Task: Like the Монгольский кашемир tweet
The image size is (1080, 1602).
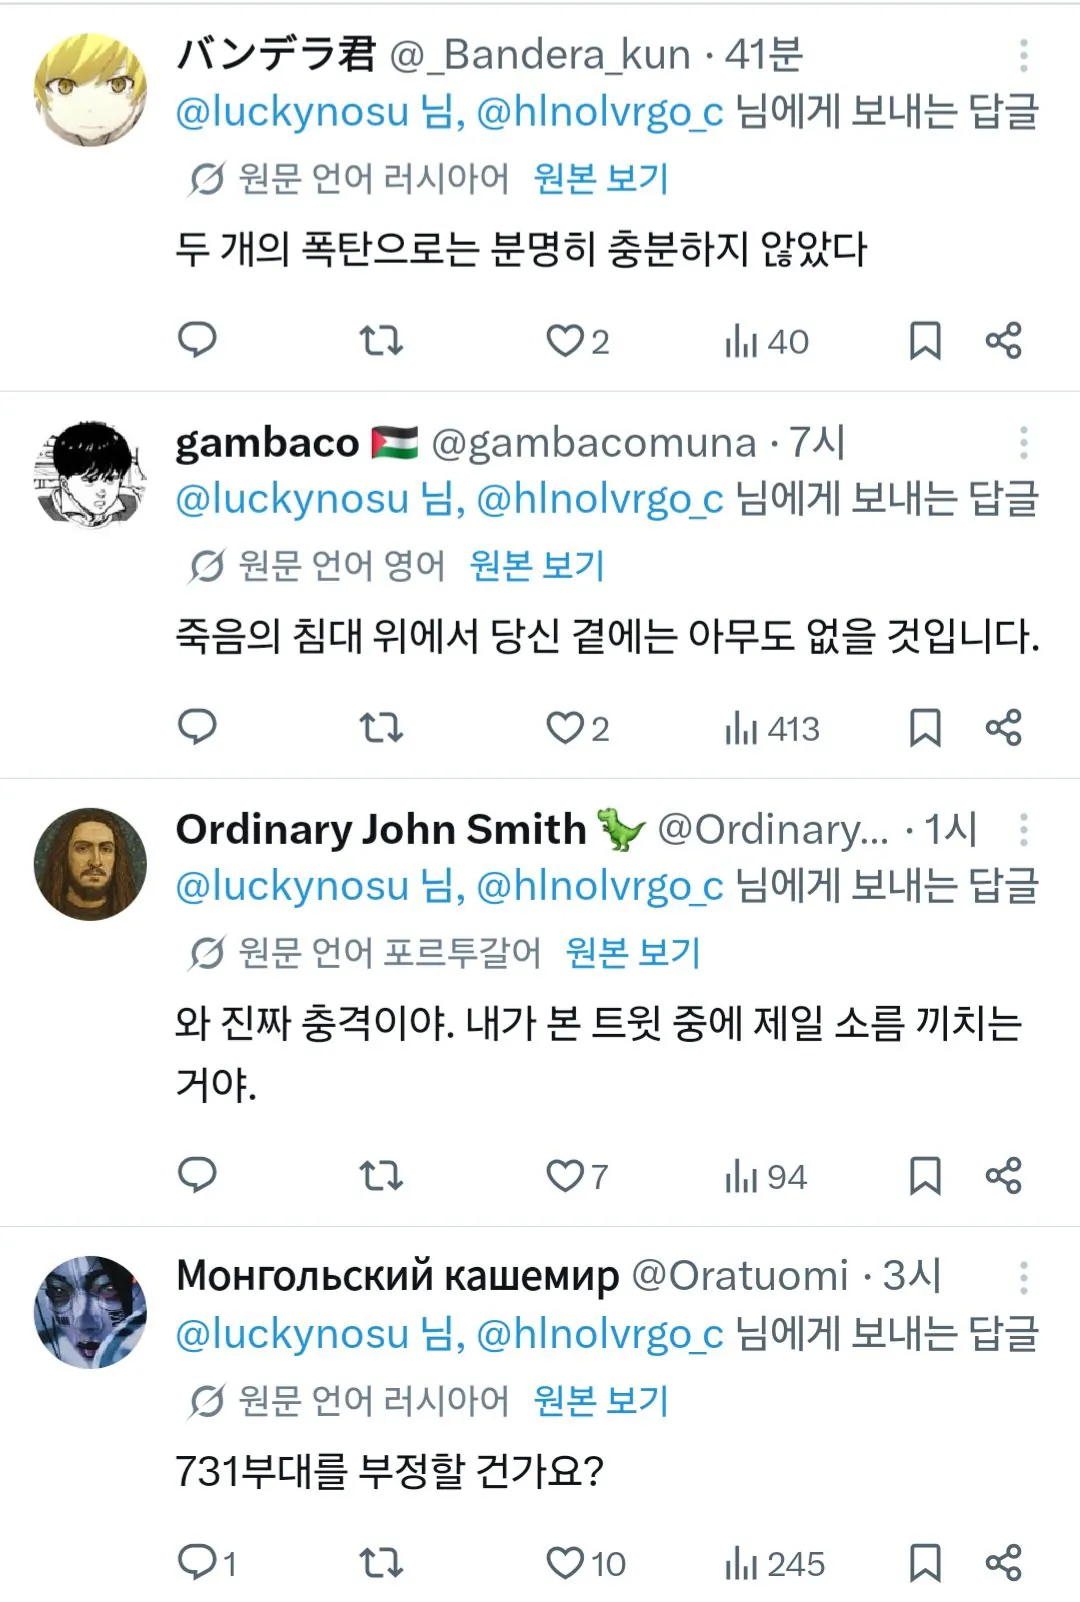Action: 565,1563
